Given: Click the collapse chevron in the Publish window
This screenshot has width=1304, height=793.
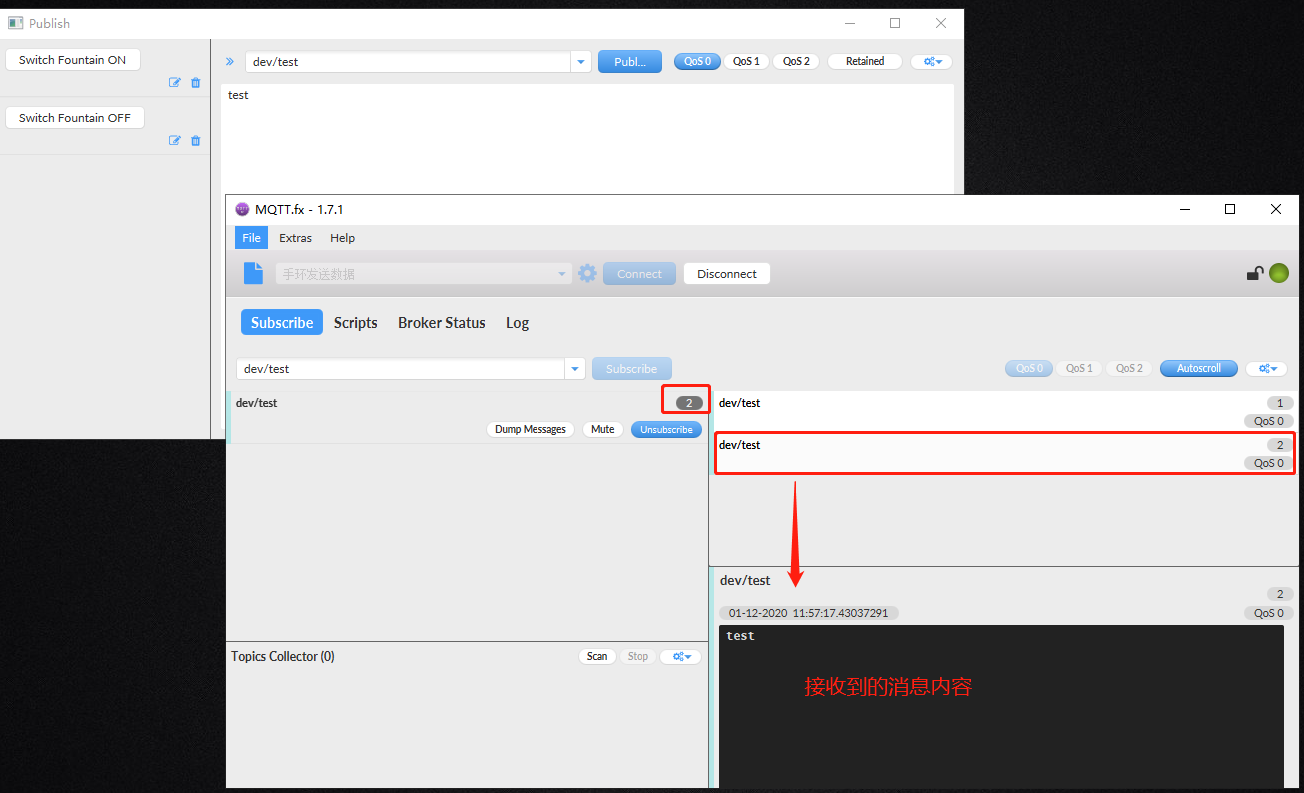Looking at the screenshot, I should pyautogui.click(x=229, y=61).
